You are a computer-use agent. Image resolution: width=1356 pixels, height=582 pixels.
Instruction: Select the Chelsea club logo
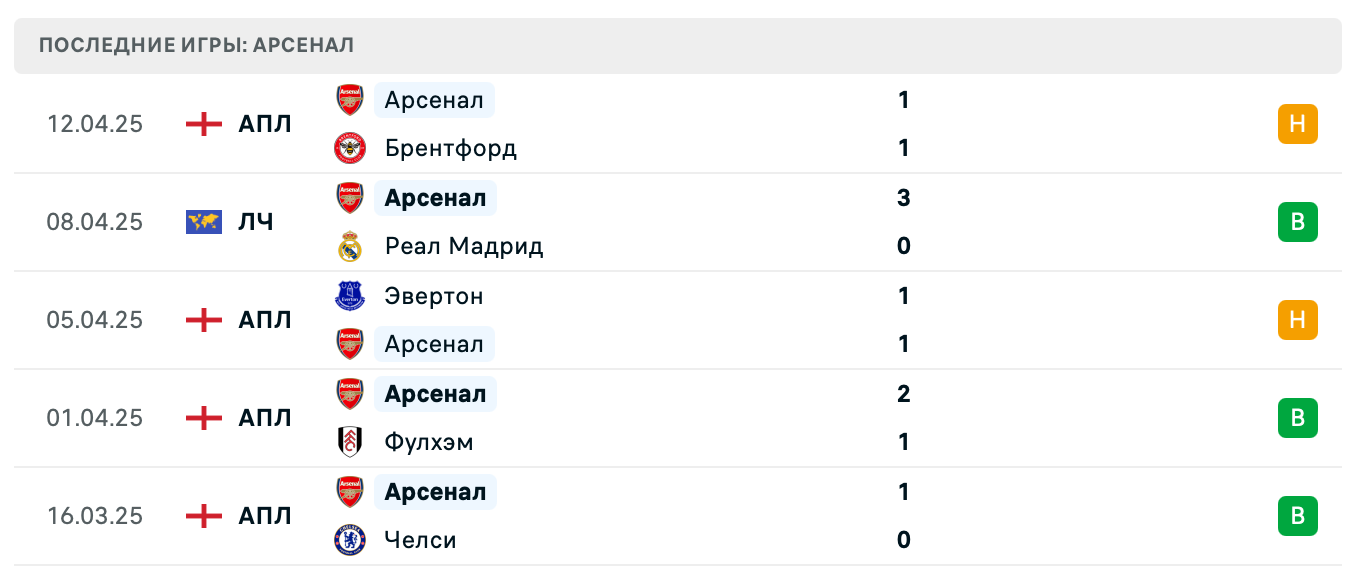click(351, 540)
